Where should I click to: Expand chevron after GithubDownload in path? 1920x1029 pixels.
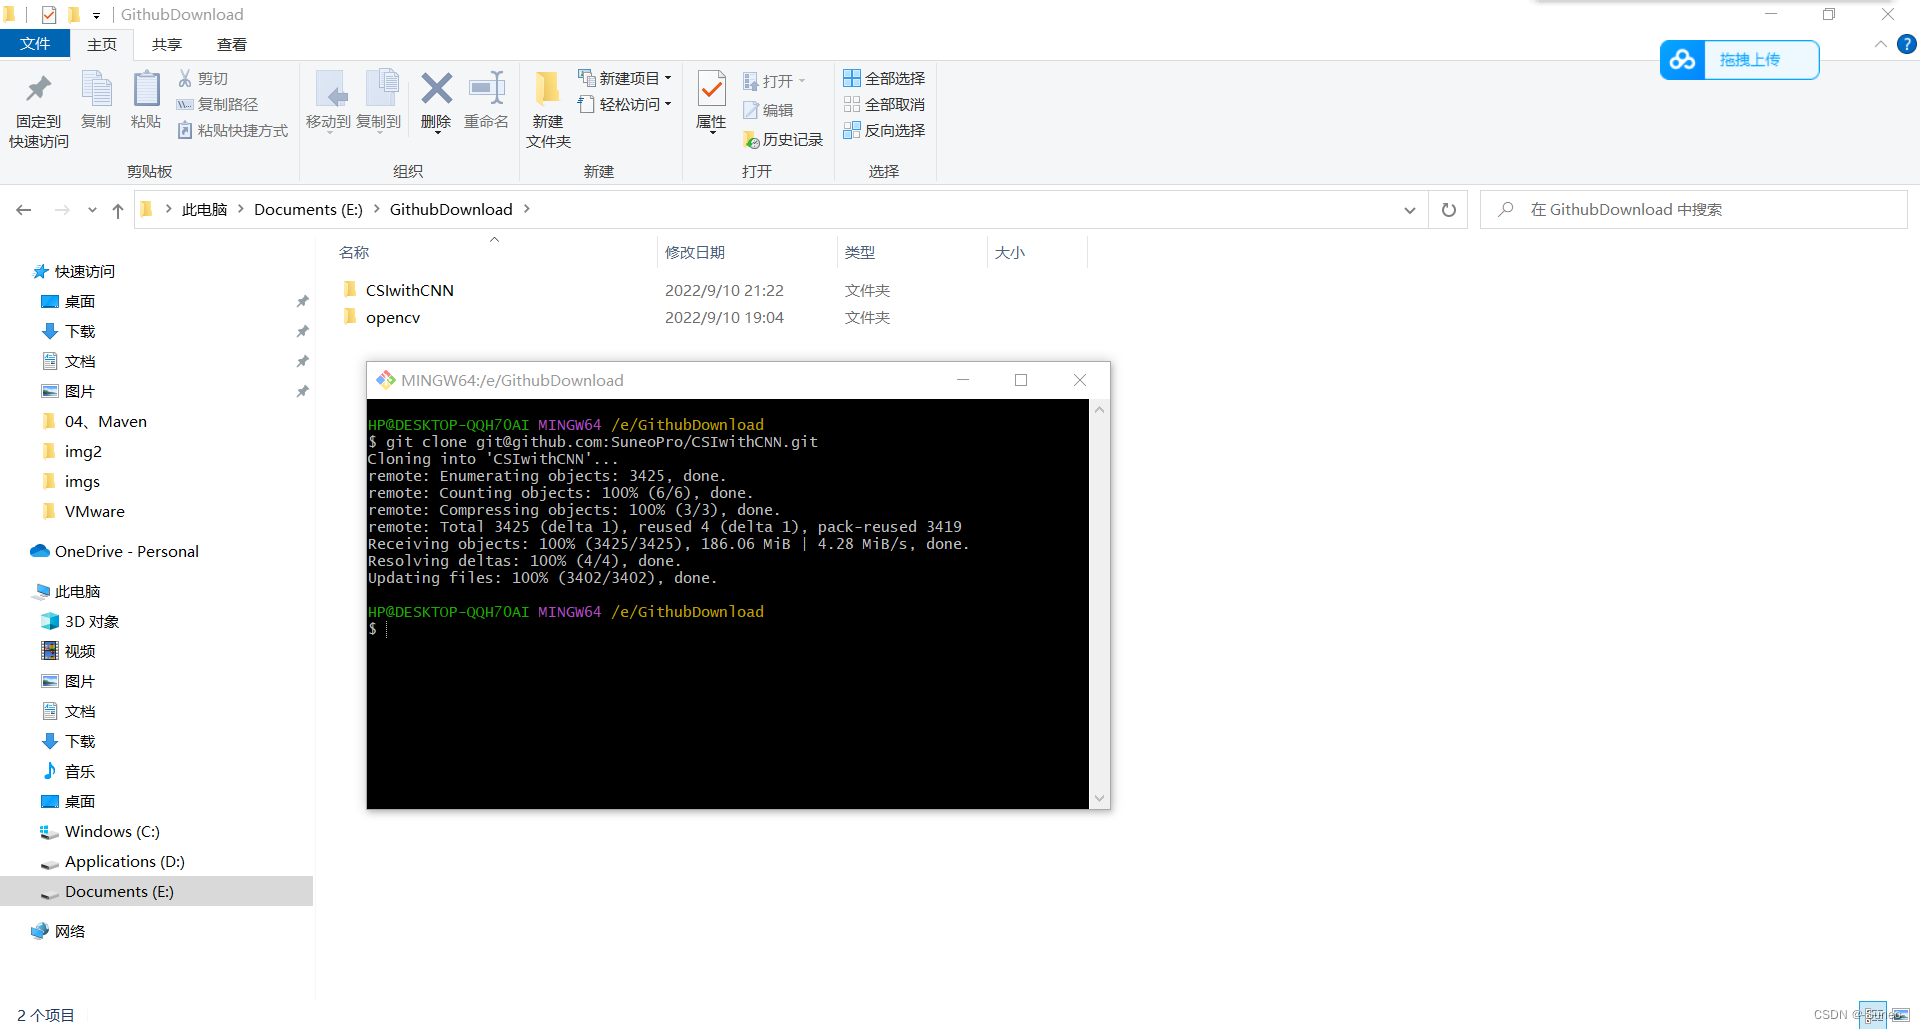click(526, 209)
